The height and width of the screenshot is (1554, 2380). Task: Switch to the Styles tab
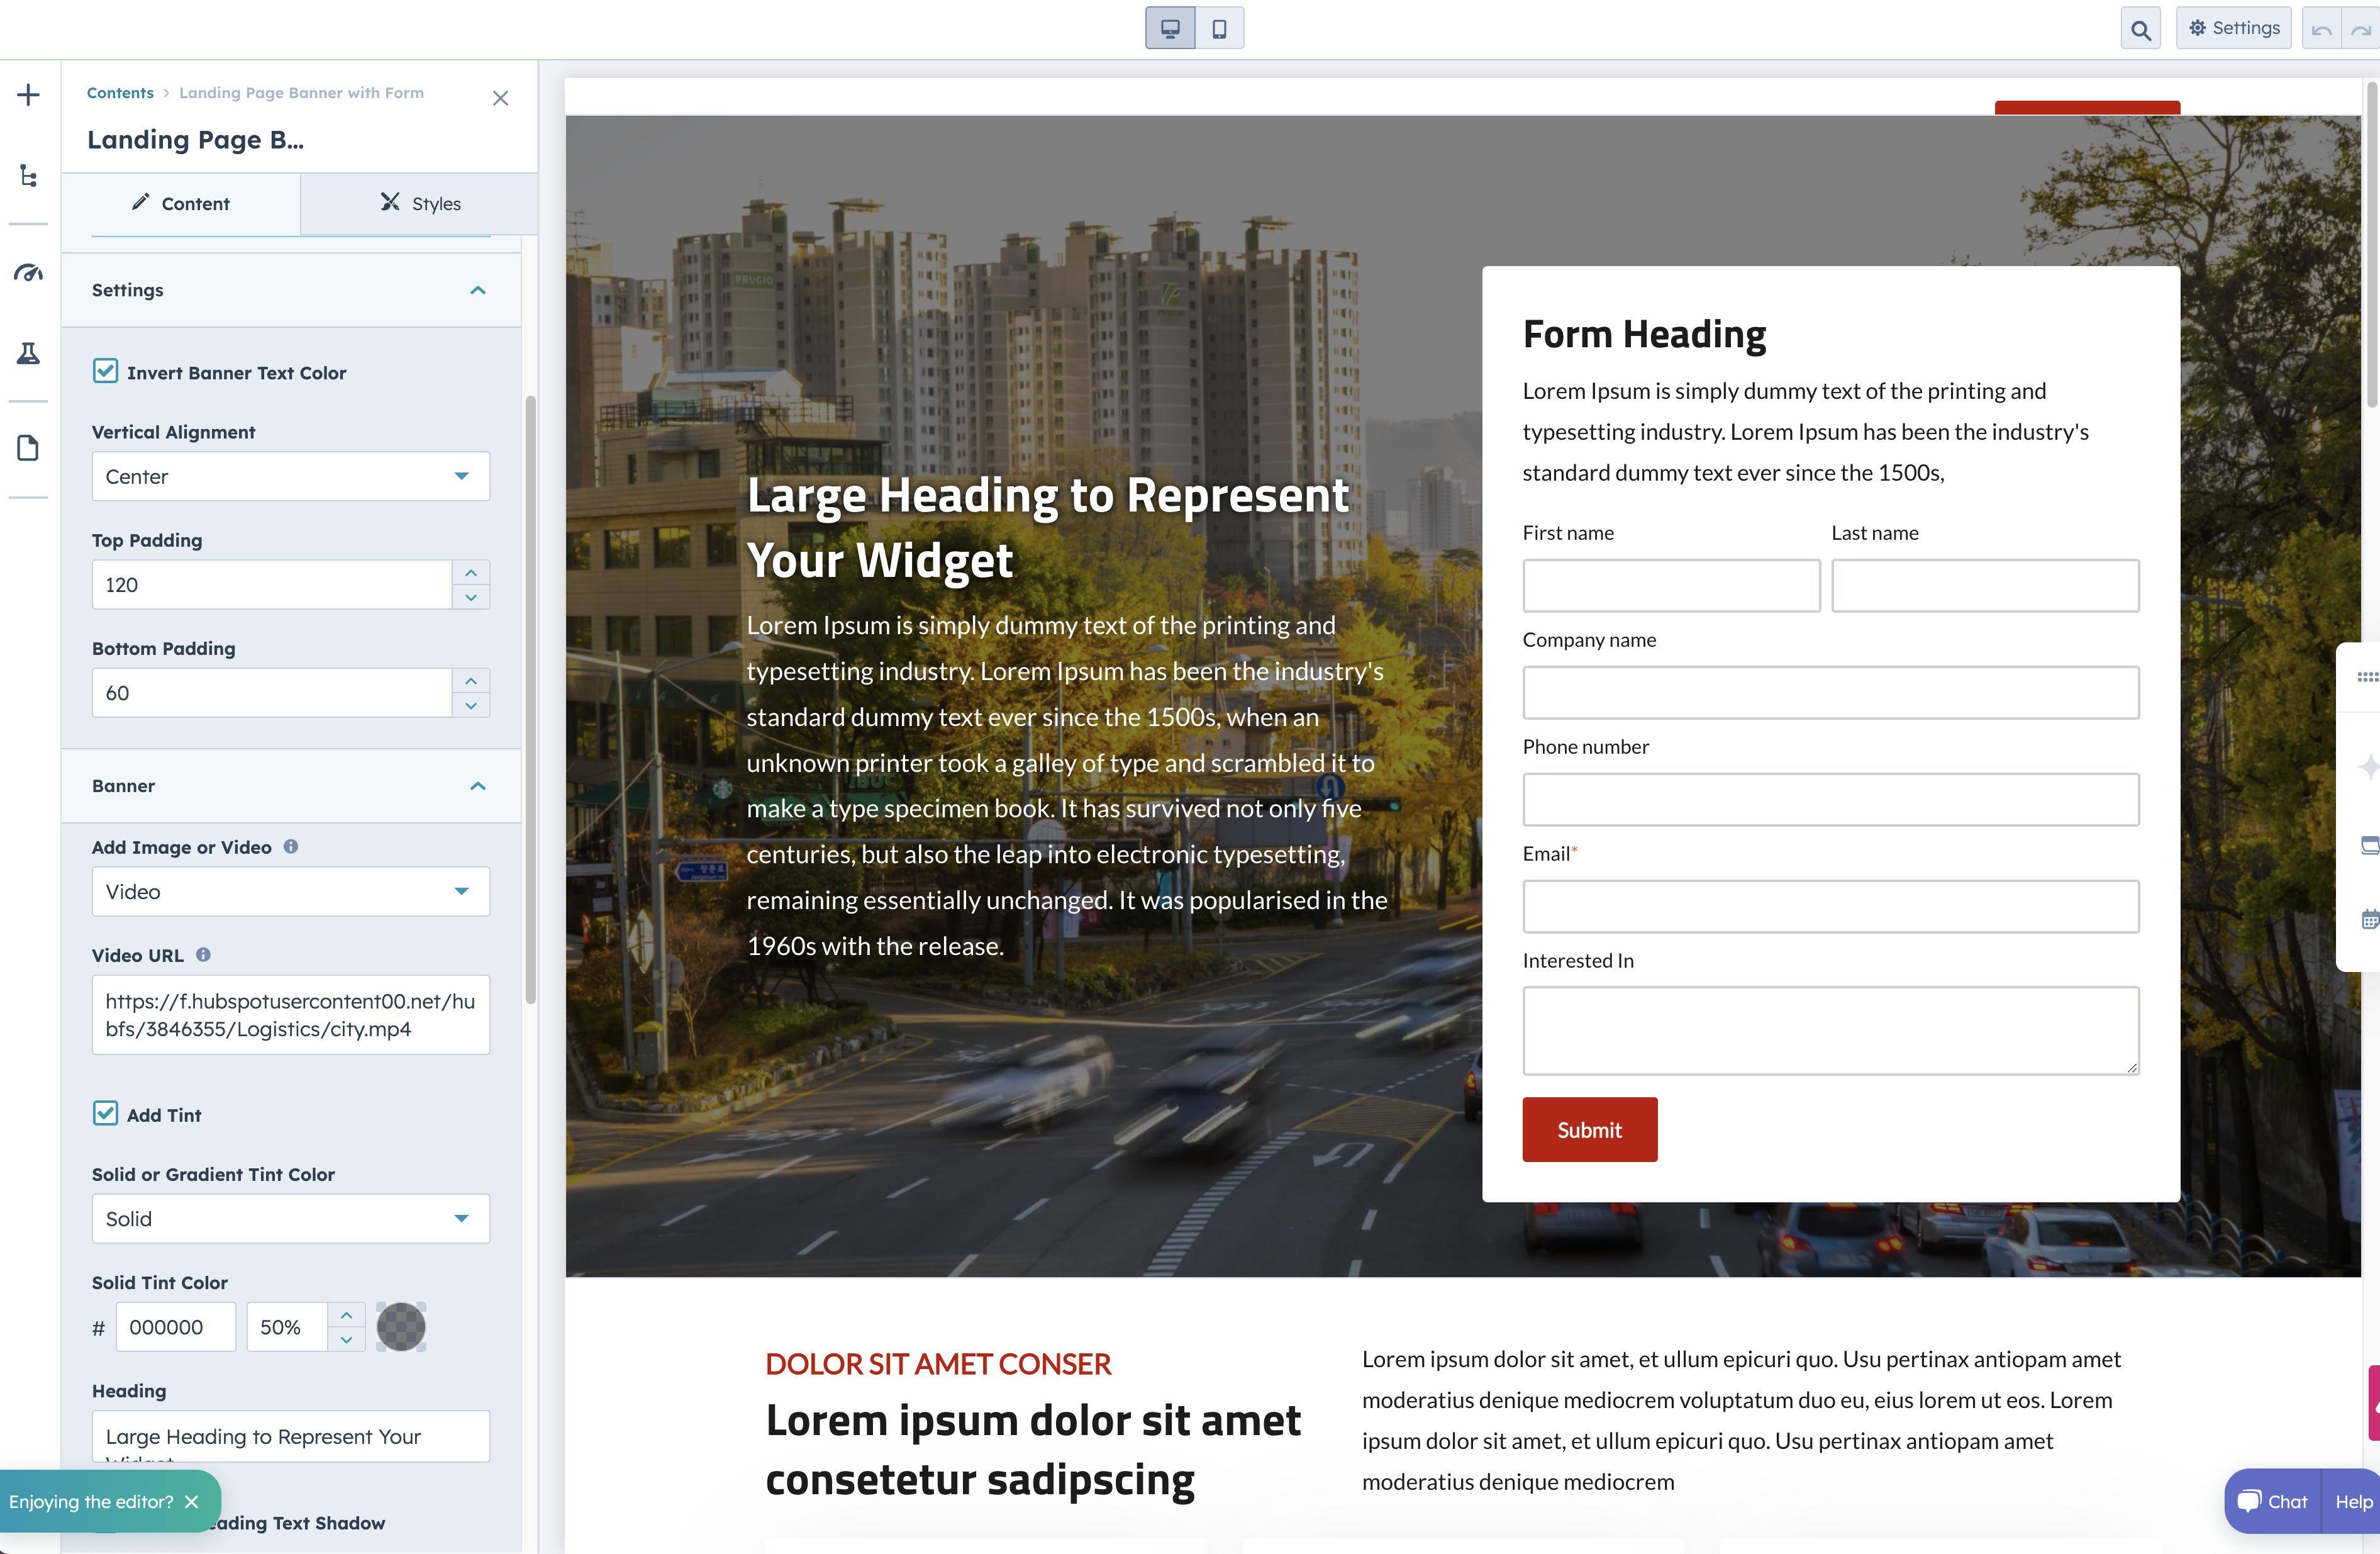click(x=420, y=203)
